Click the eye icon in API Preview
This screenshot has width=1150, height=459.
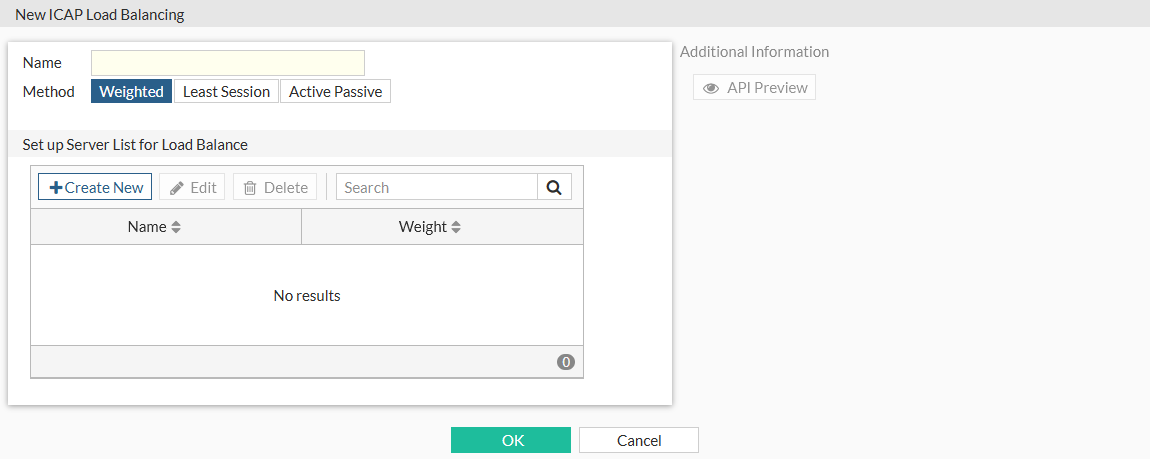point(712,88)
